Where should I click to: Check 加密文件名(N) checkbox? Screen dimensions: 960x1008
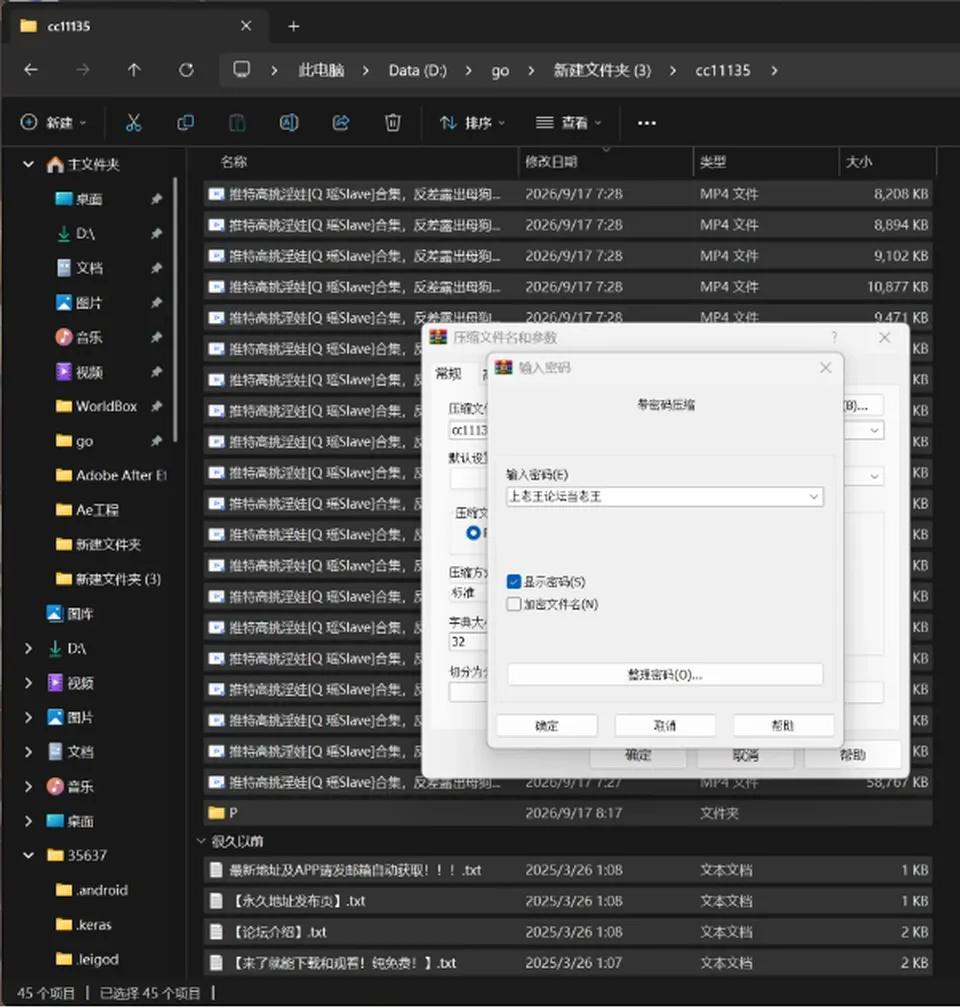click(513, 604)
